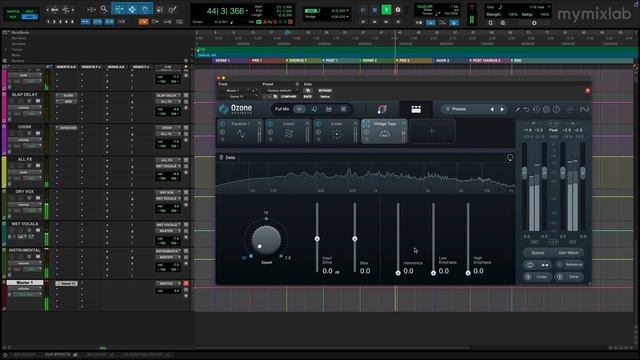Open the Ozone settings gear icon

546,109
